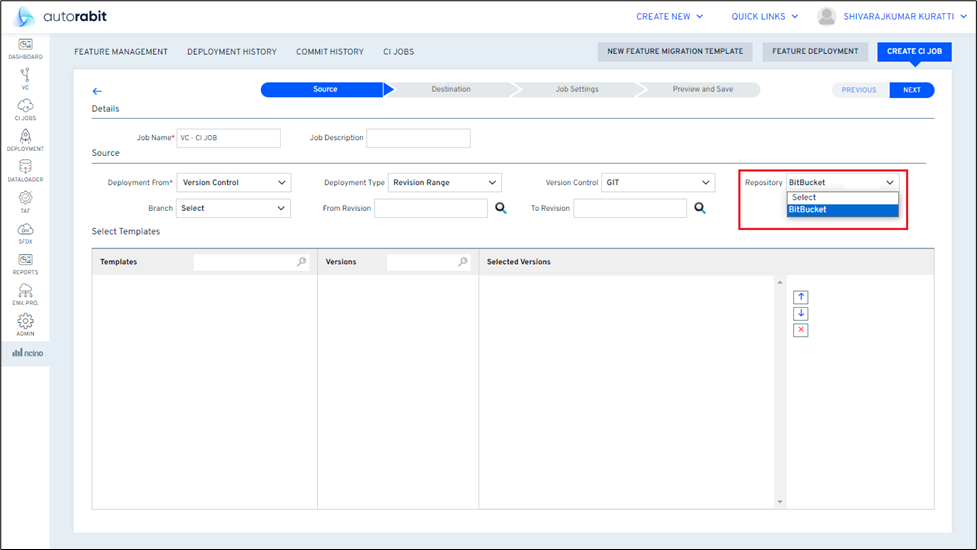
Task: Switch to the Deployment History tab
Action: [231, 52]
